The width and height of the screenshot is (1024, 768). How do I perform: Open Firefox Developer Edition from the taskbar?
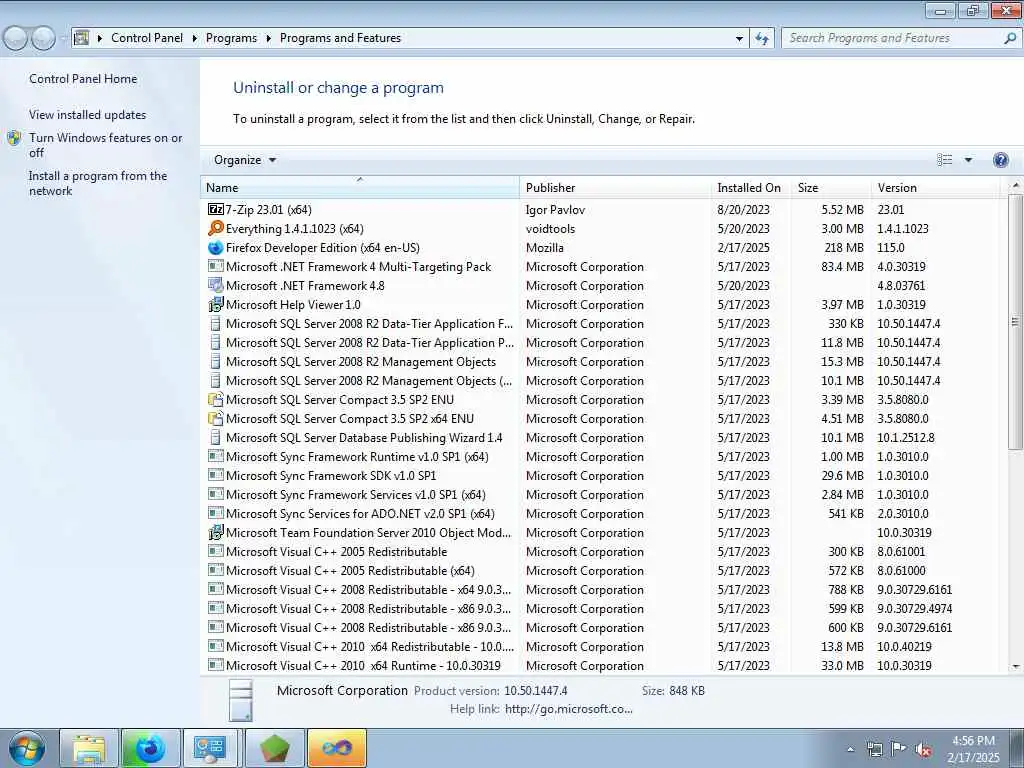[151, 748]
